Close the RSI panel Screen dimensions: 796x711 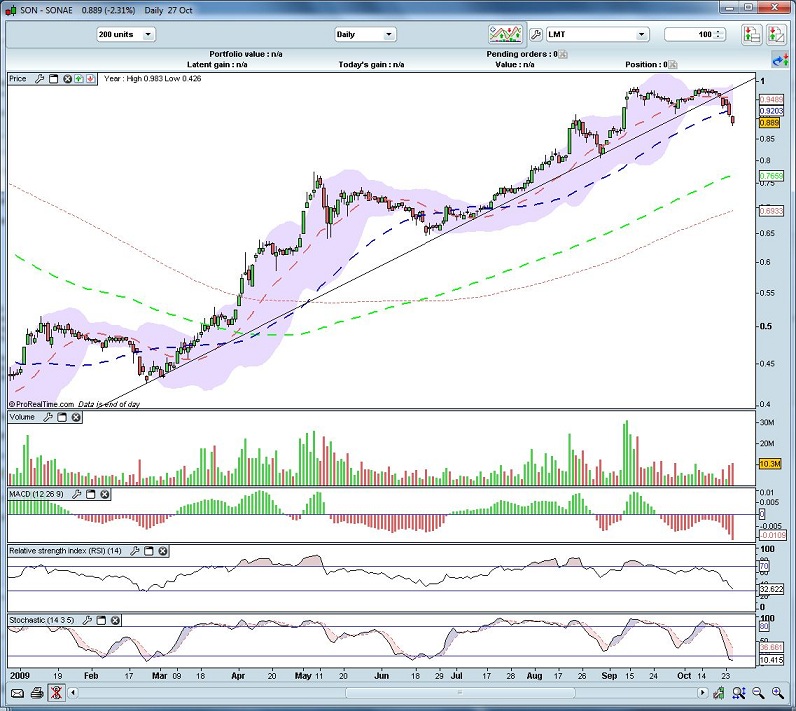tap(162, 551)
